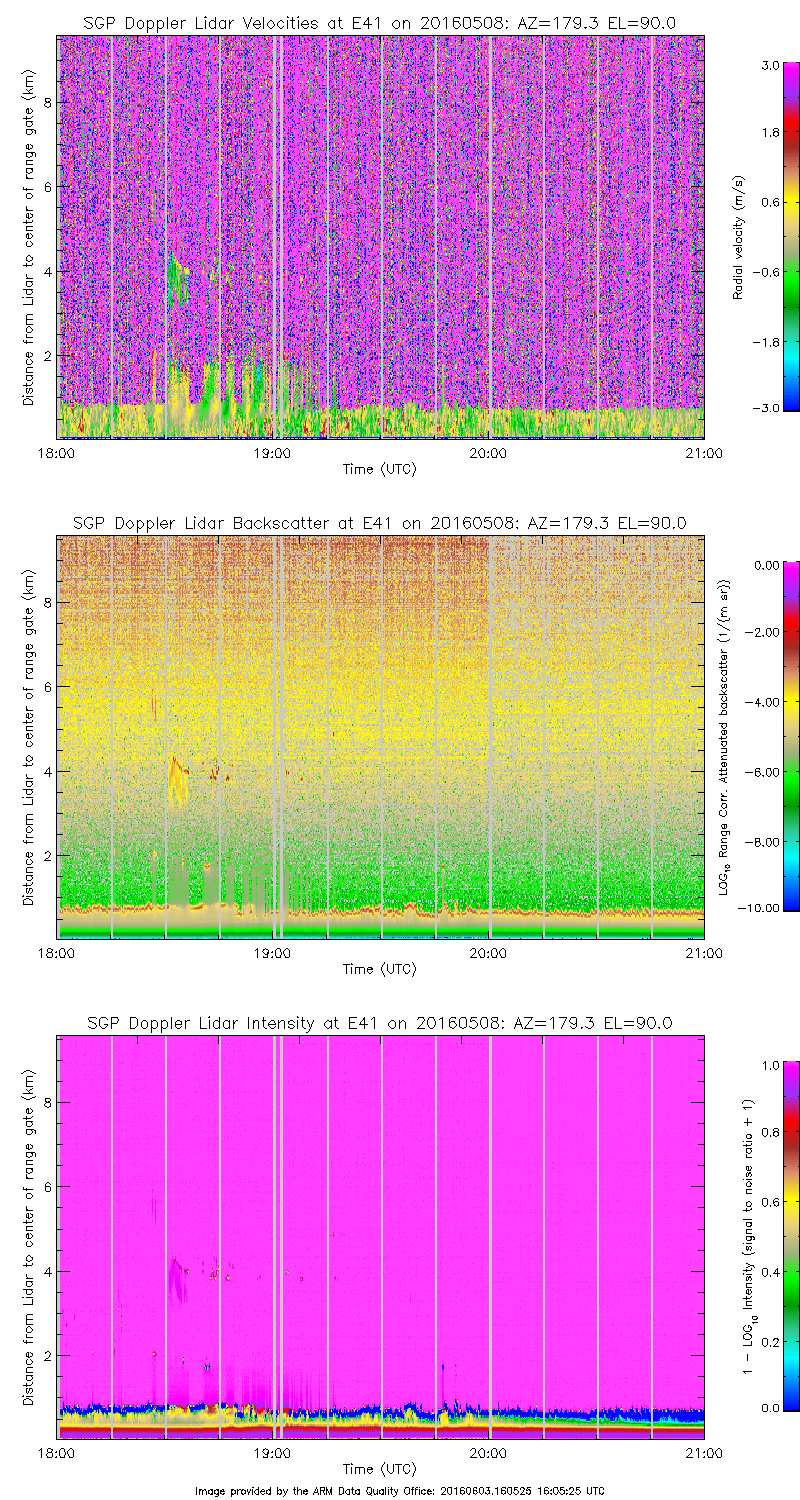Click the Doppler Lidar Backscatter plot title

380,522
